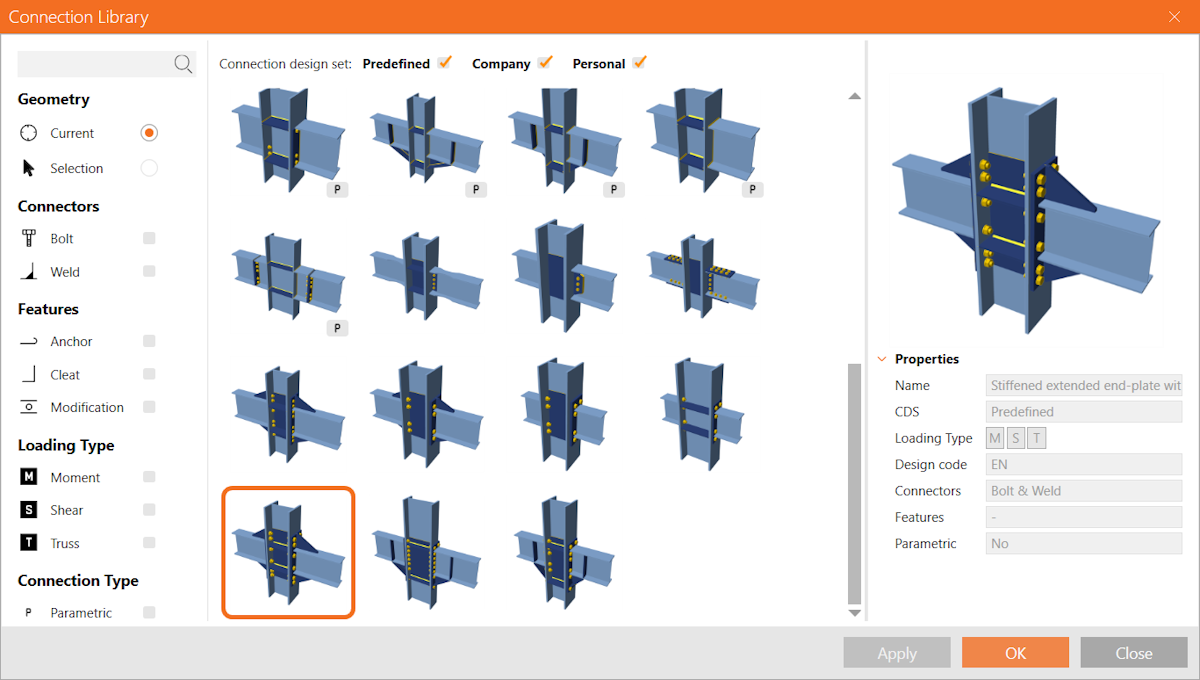Click the T loading type badge in Properties
Image resolution: width=1200 pixels, height=680 pixels.
1037,438
